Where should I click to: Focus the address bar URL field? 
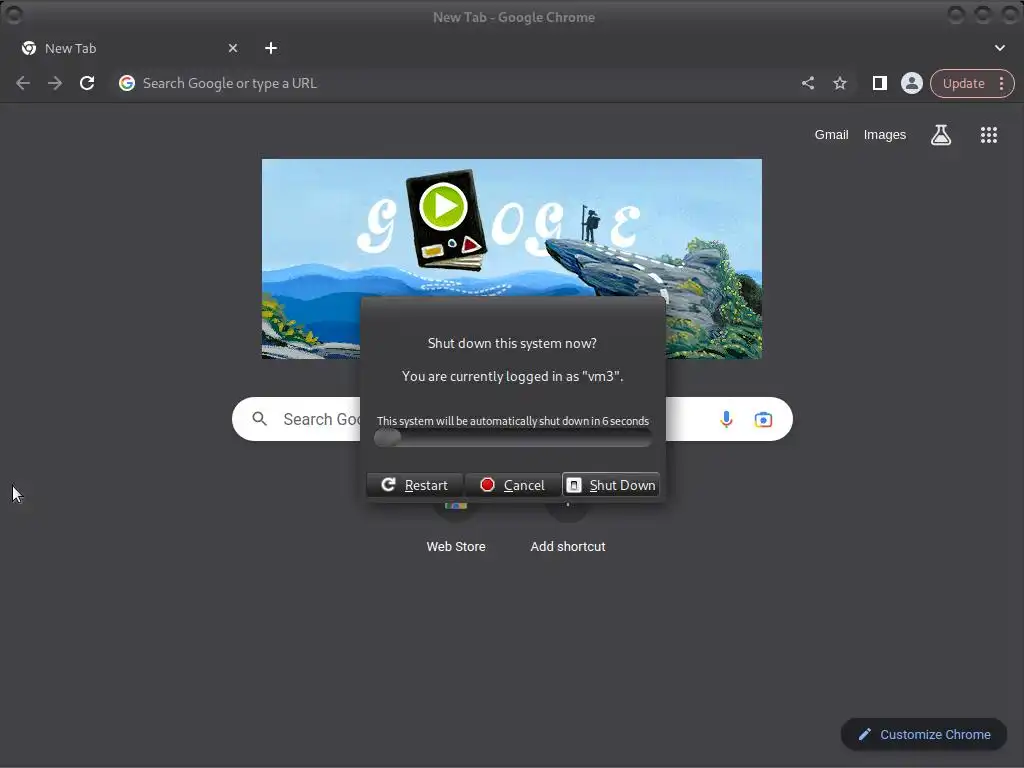tap(457, 83)
